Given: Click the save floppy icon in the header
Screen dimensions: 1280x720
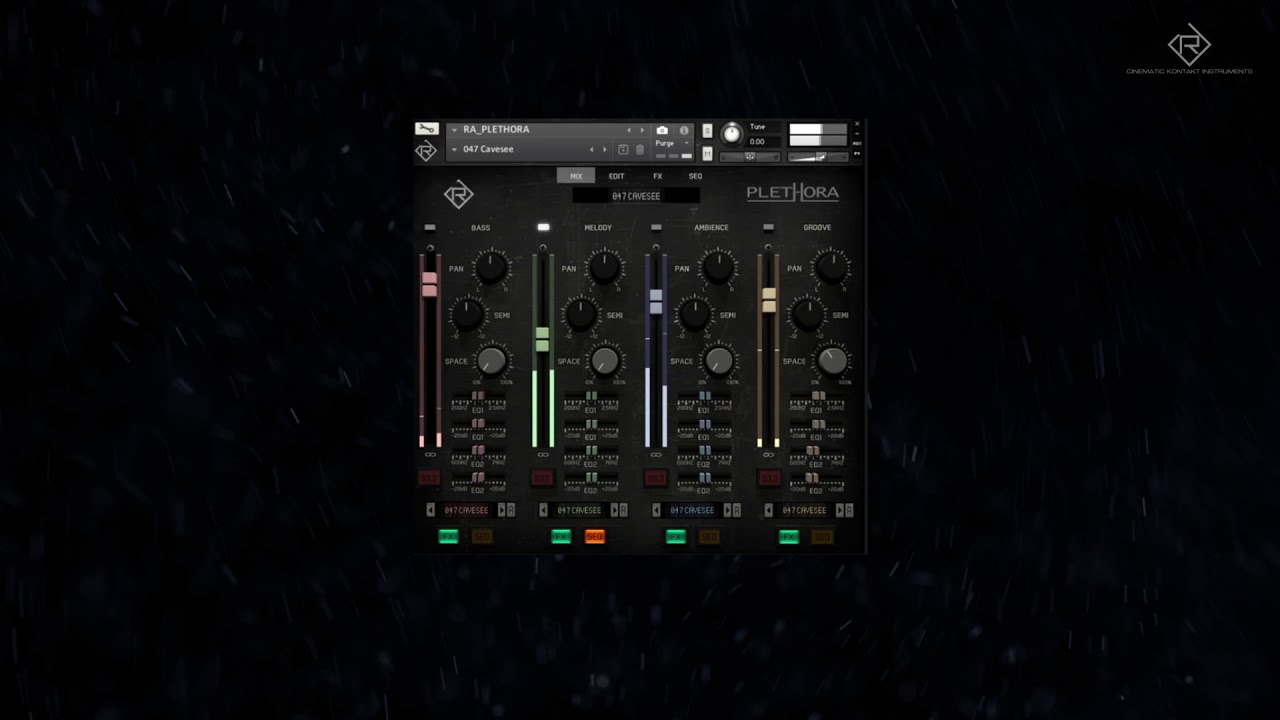Looking at the screenshot, I should point(624,148).
